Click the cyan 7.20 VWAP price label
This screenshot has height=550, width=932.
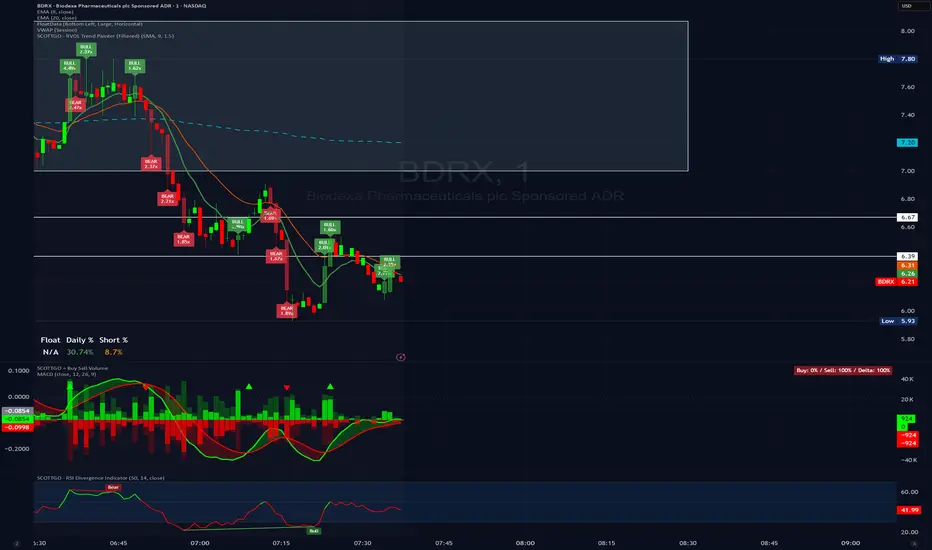tap(907, 143)
